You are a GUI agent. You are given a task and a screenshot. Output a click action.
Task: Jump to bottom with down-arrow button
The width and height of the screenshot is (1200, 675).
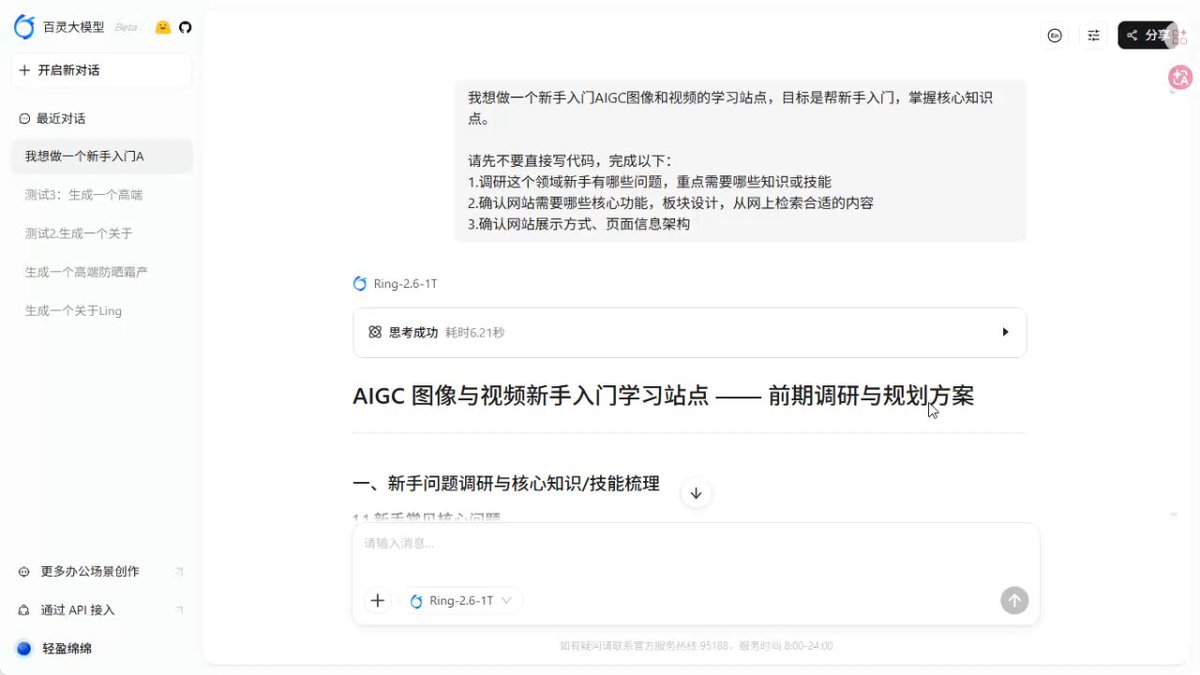(696, 493)
